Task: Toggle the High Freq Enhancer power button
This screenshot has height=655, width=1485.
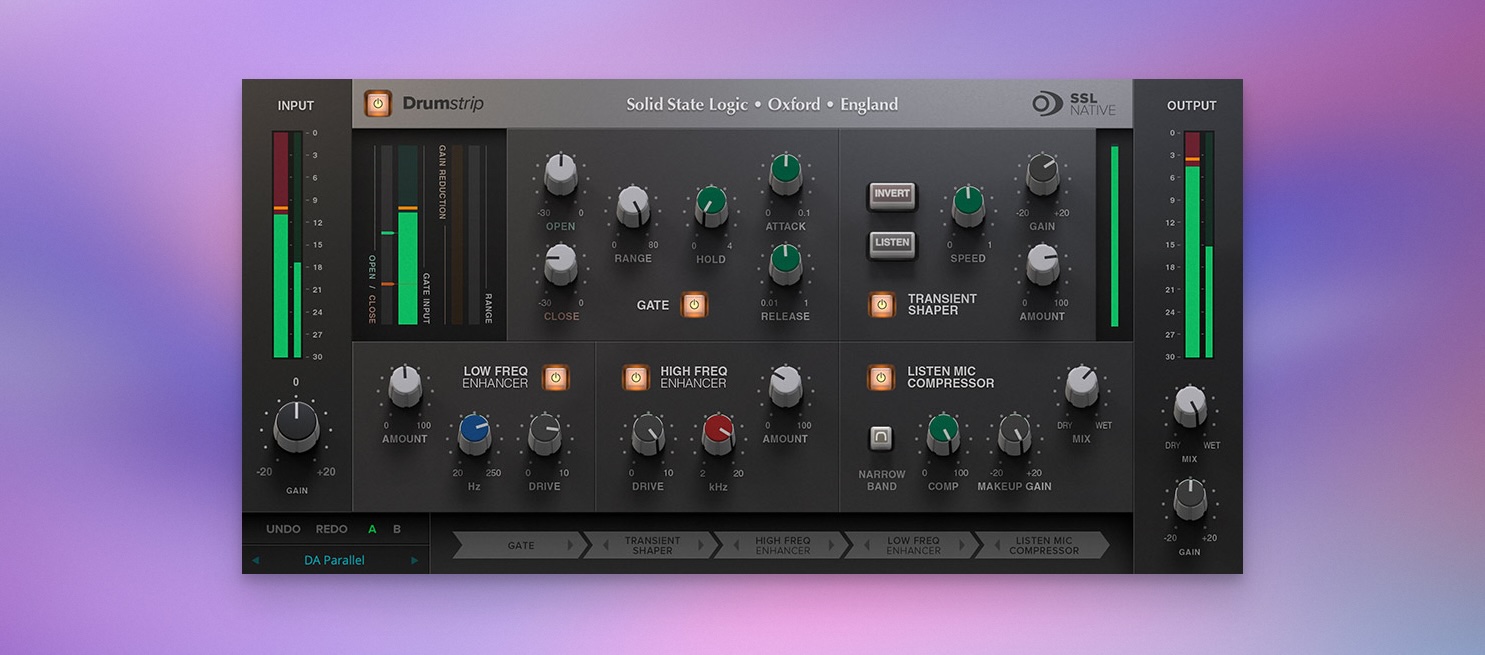Action: (x=636, y=378)
